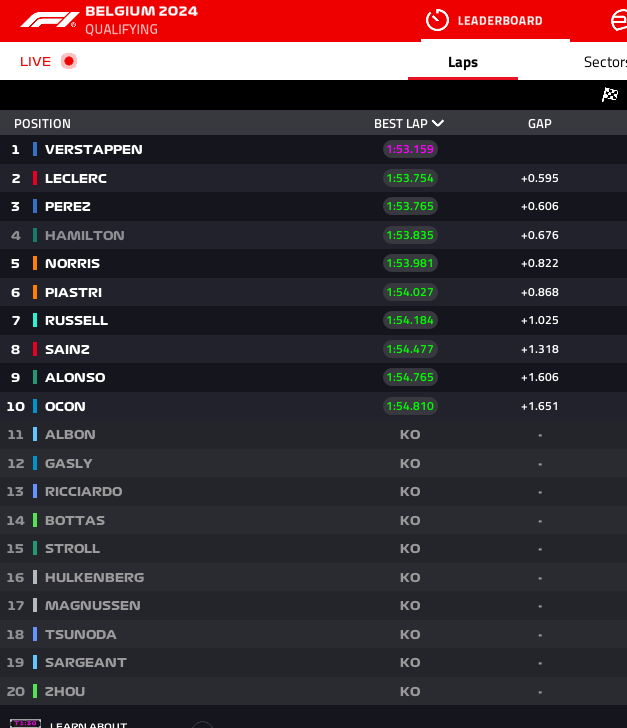This screenshot has height=728, width=627.
Task: Click the chequered flag icon
Action: click(610, 95)
